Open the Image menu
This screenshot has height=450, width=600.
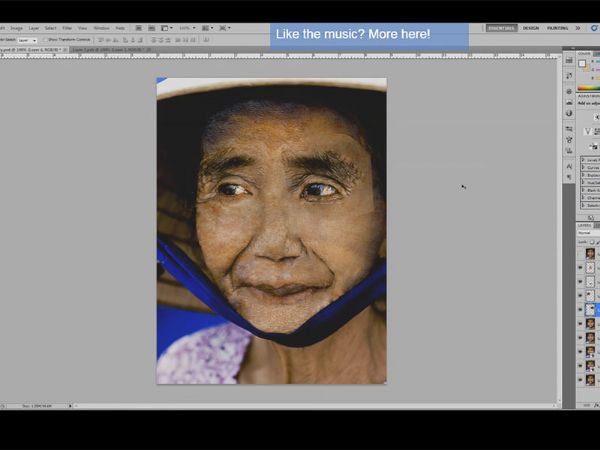[x=16, y=28]
